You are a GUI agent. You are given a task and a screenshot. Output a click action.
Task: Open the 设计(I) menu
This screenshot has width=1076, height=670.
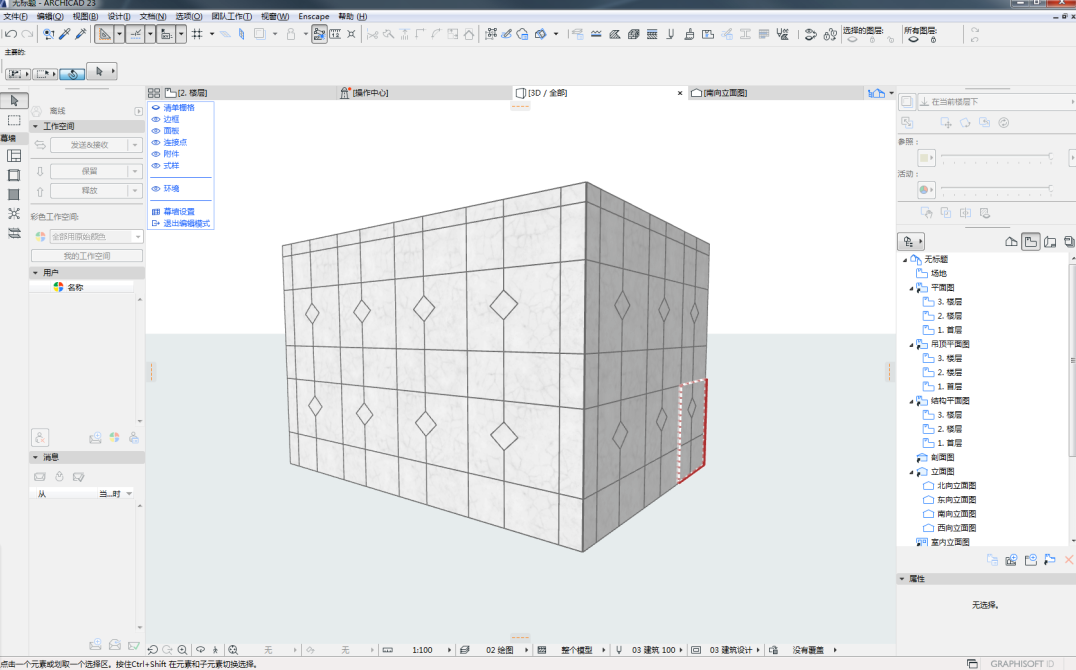click(119, 16)
